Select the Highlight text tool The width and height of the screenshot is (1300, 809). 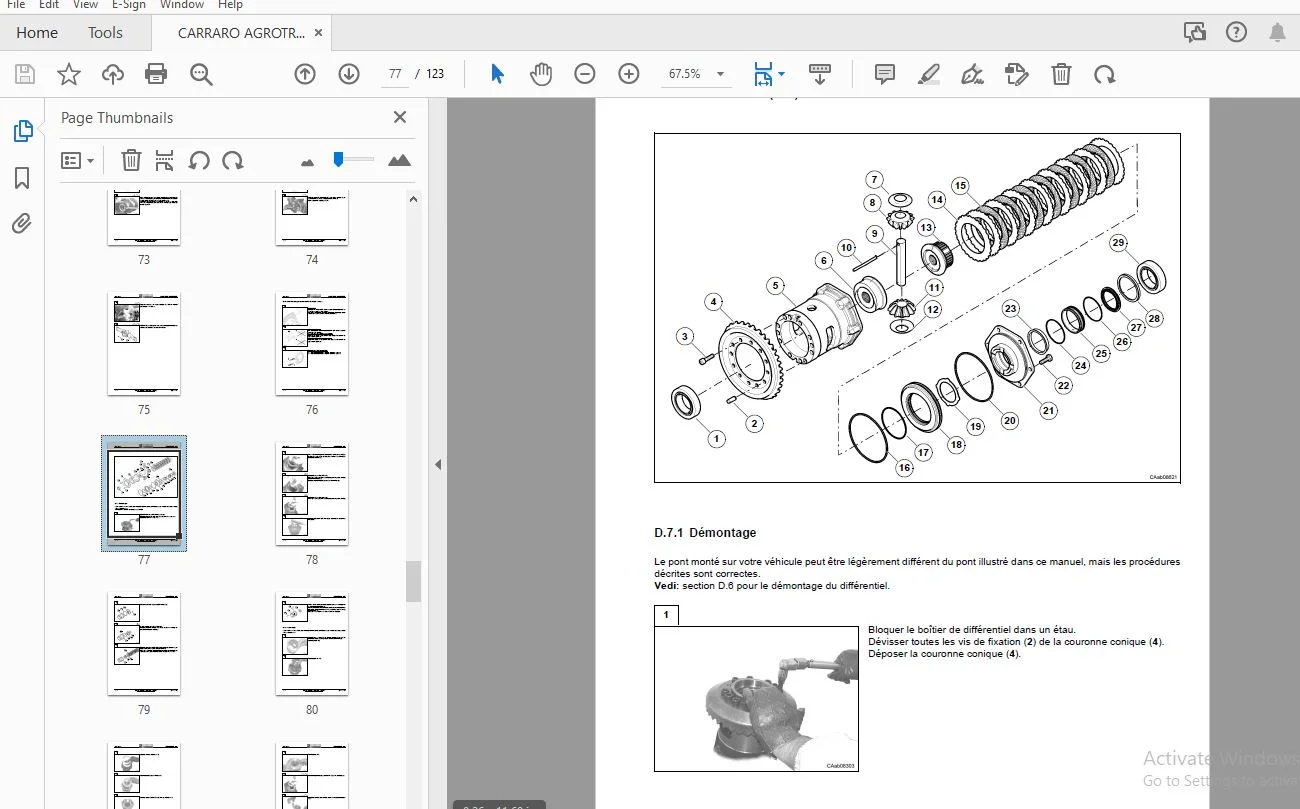click(929, 74)
